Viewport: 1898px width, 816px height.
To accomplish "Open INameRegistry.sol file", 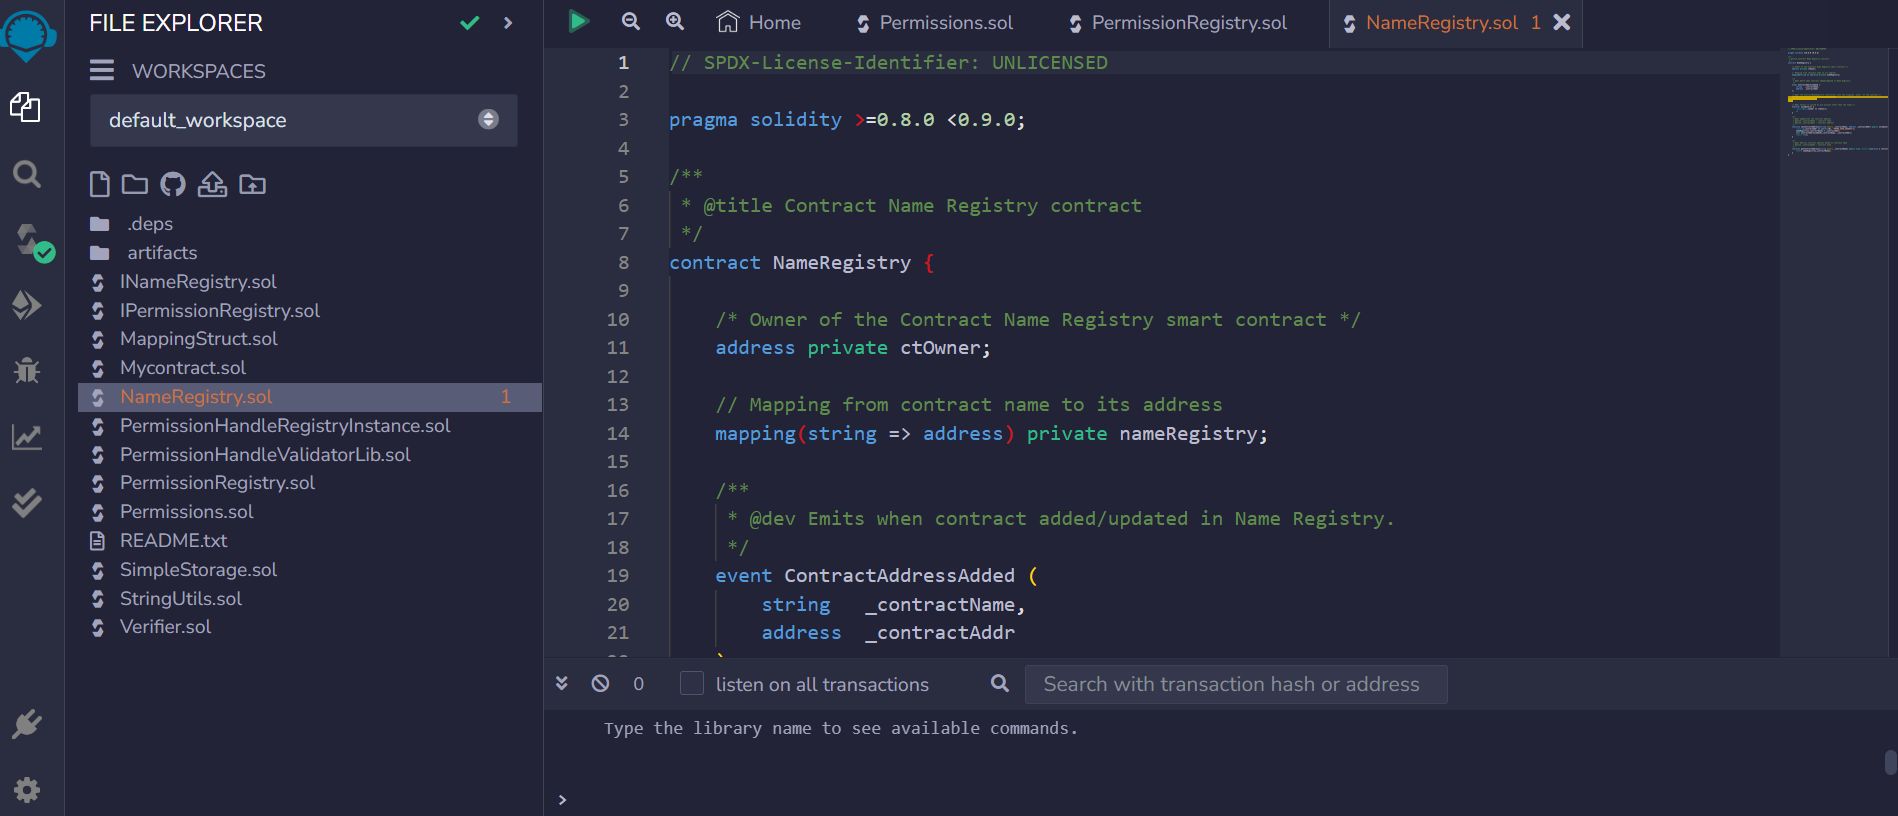I will (x=198, y=282).
